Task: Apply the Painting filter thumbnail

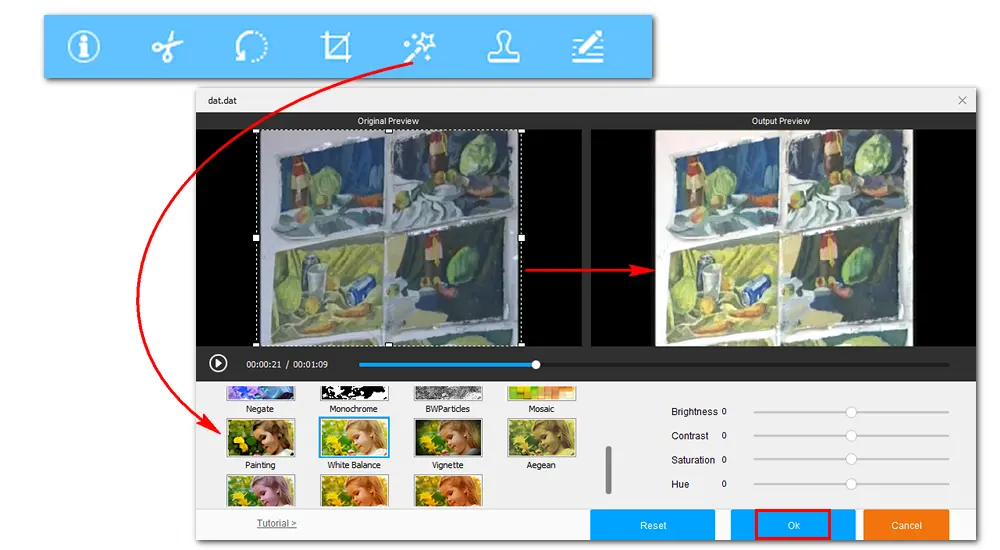Action: pyautogui.click(x=260, y=438)
